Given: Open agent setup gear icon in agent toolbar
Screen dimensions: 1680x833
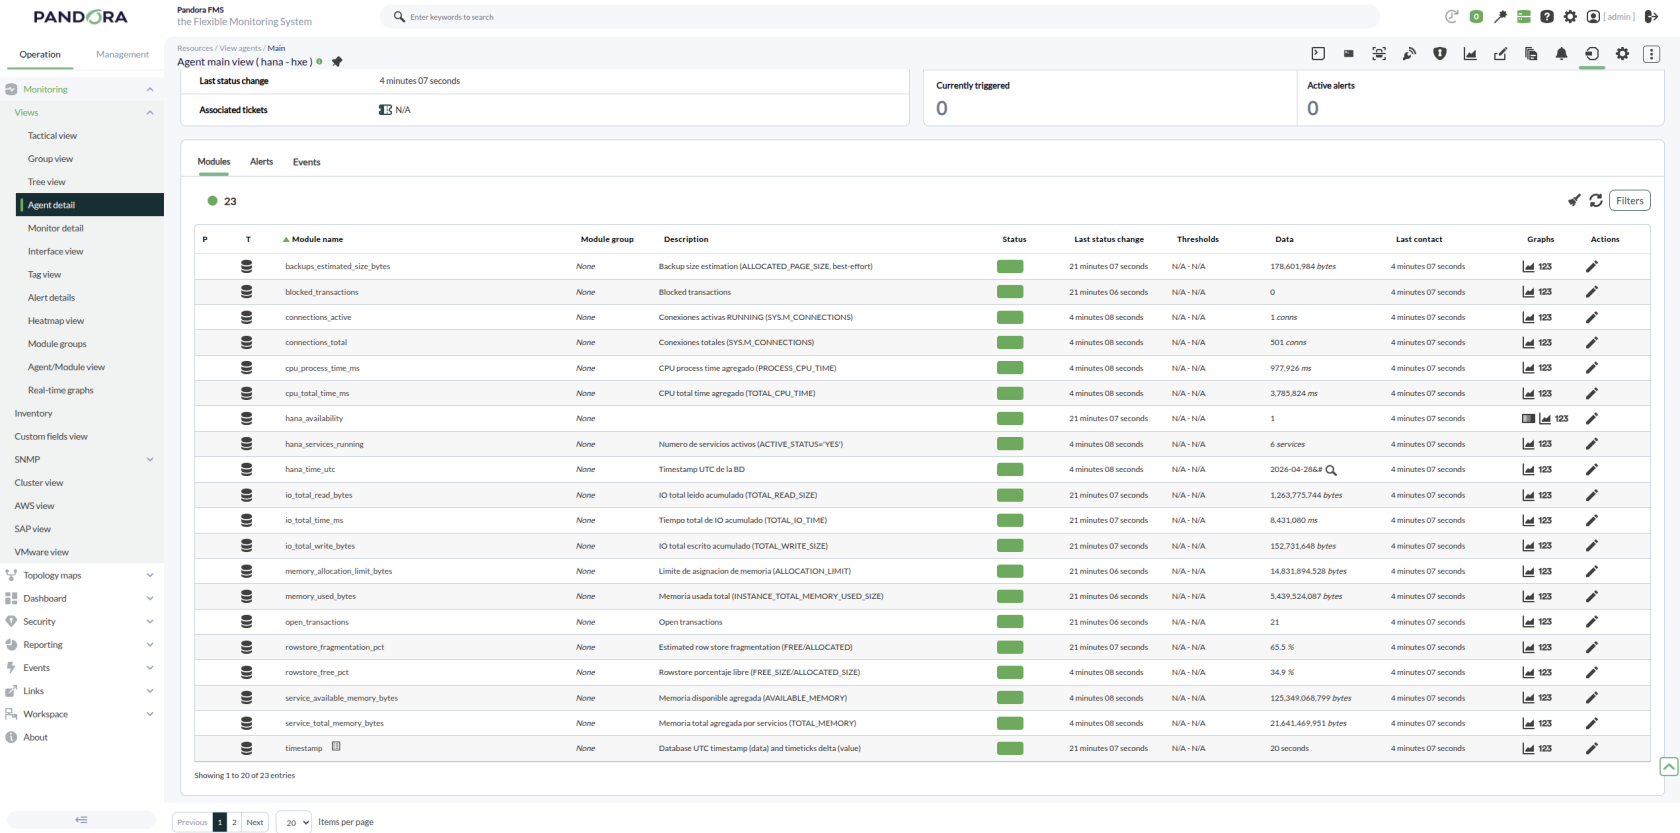Looking at the screenshot, I should [x=1622, y=54].
